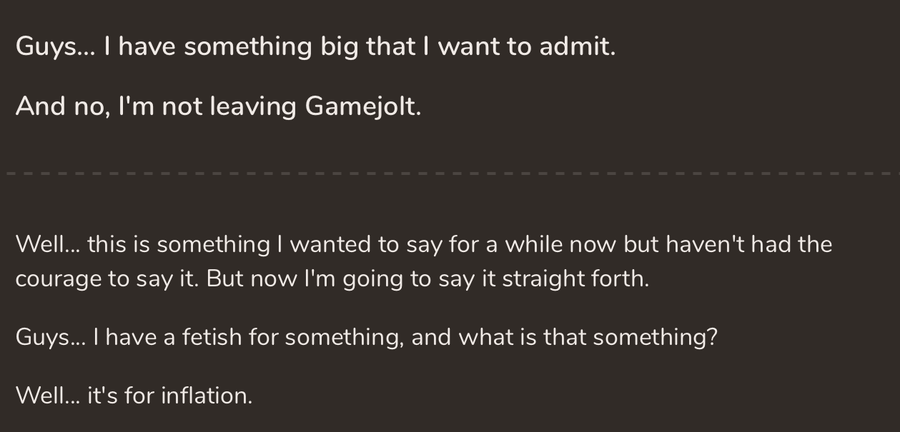Viewport: 900px width, 432px height.
Task: Click the line "And no, I'm not leaving"
Action: tap(218, 107)
